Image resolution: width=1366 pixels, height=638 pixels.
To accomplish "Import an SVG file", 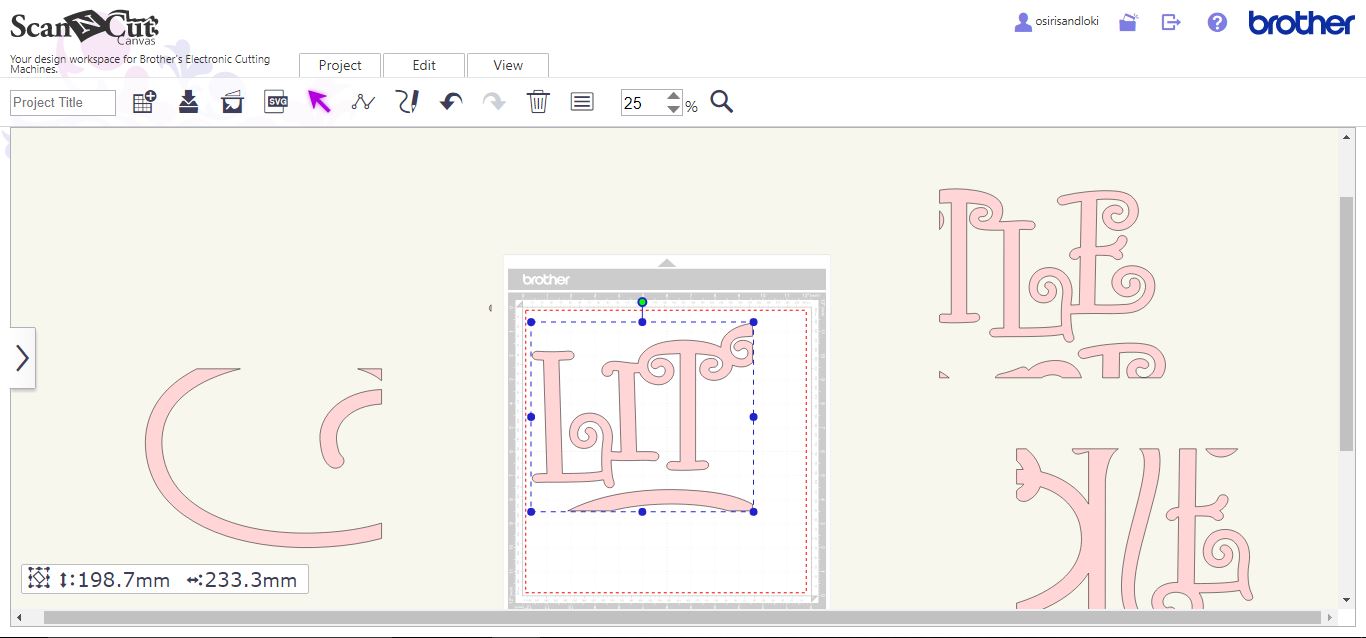I will 276,101.
